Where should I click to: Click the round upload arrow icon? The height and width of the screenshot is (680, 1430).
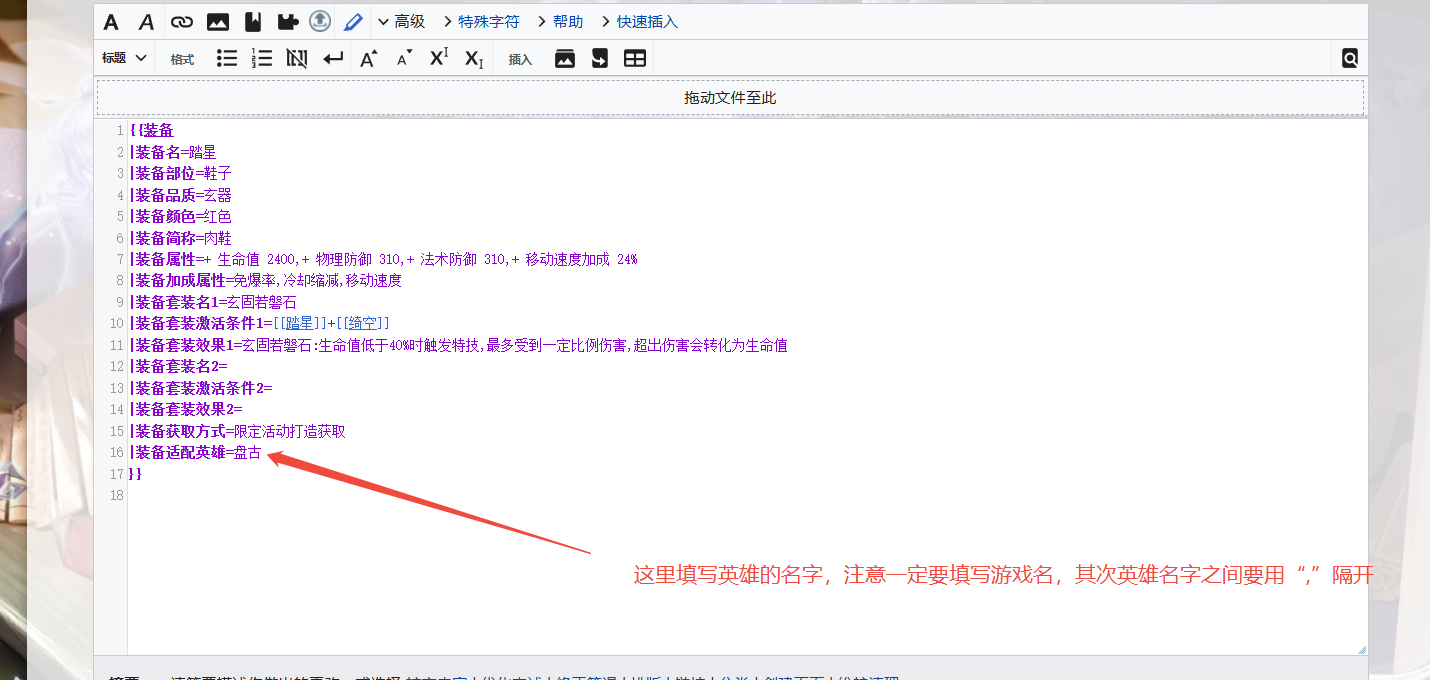[319, 21]
